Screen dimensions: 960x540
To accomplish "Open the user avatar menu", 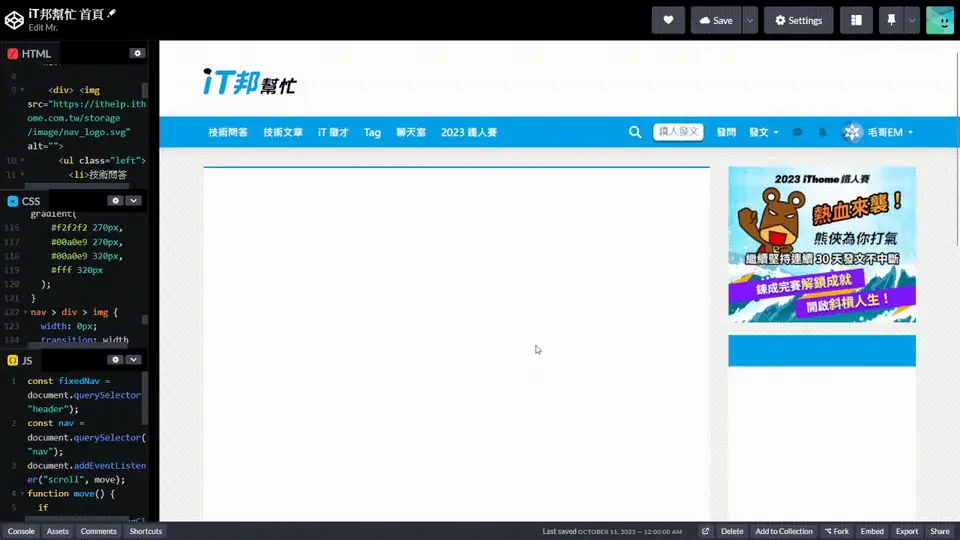I will pyautogui.click(x=940, y=20).
